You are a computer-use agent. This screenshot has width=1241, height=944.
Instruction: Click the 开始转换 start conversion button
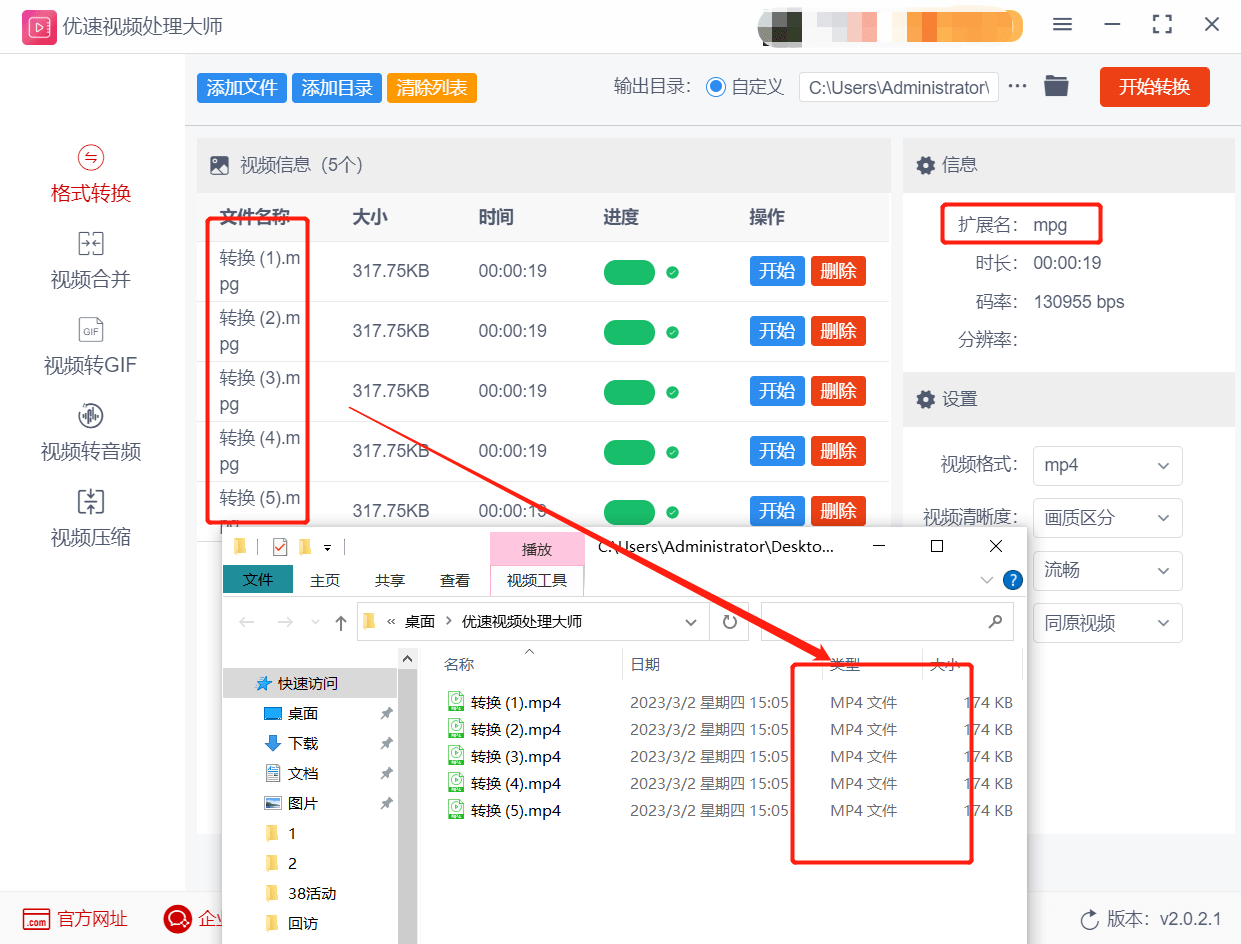click(x=1155, y=87)
